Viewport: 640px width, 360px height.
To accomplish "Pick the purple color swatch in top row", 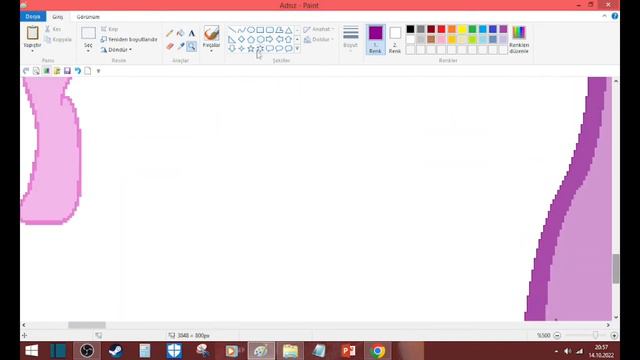I will [x=503, y=29].
